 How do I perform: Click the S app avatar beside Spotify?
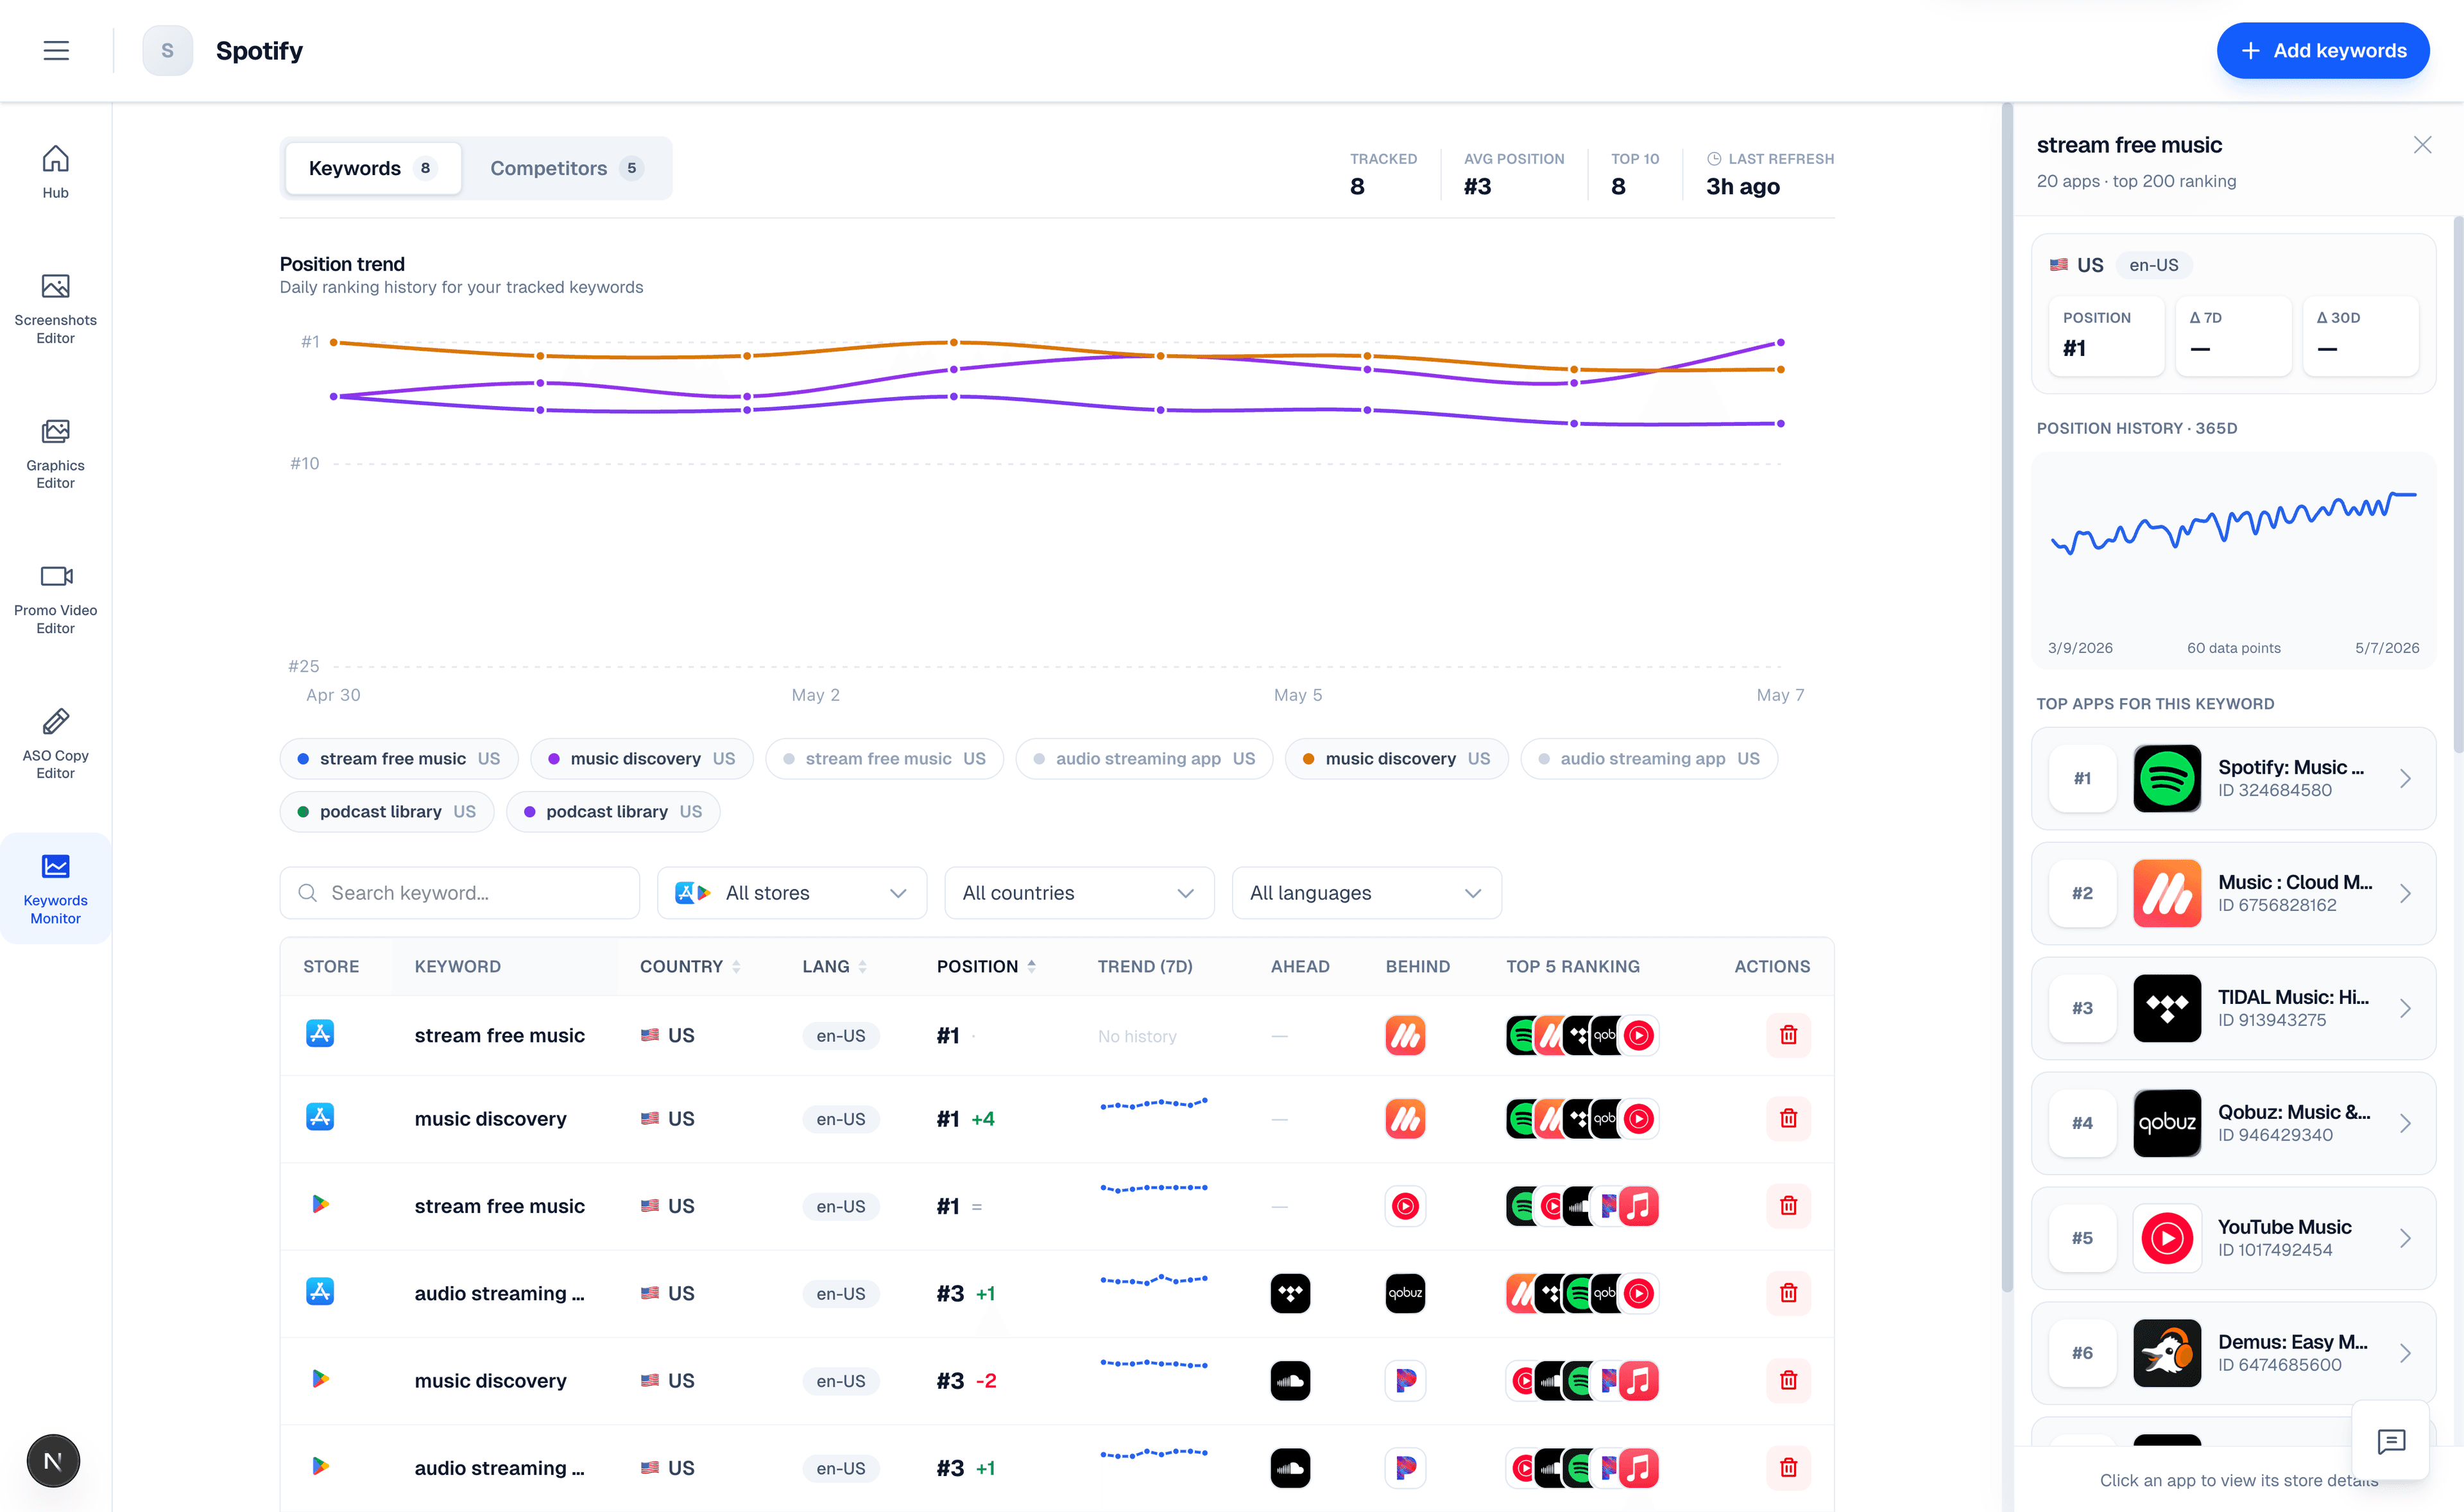167,50
